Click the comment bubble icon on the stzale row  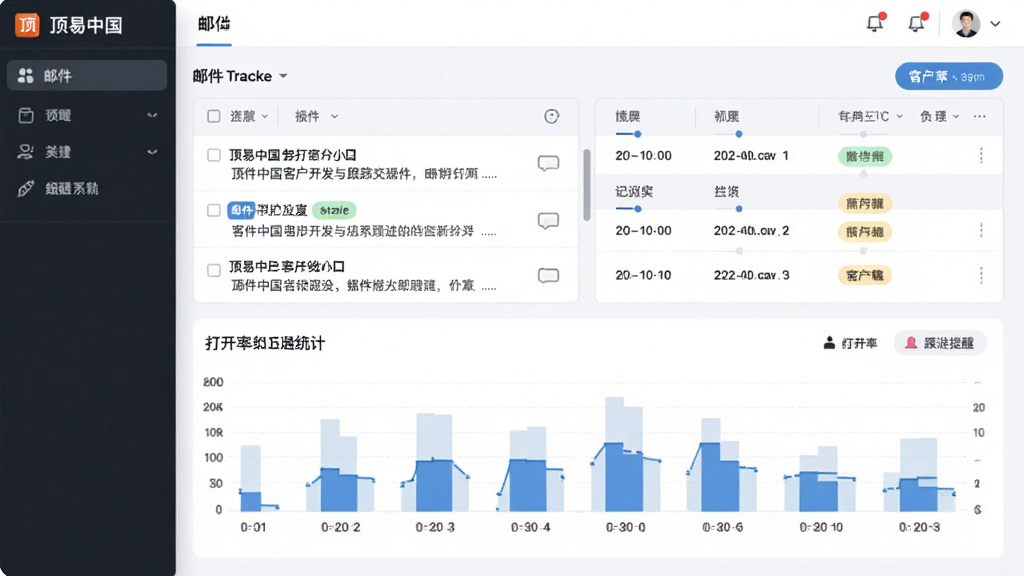tap(549, 220)
